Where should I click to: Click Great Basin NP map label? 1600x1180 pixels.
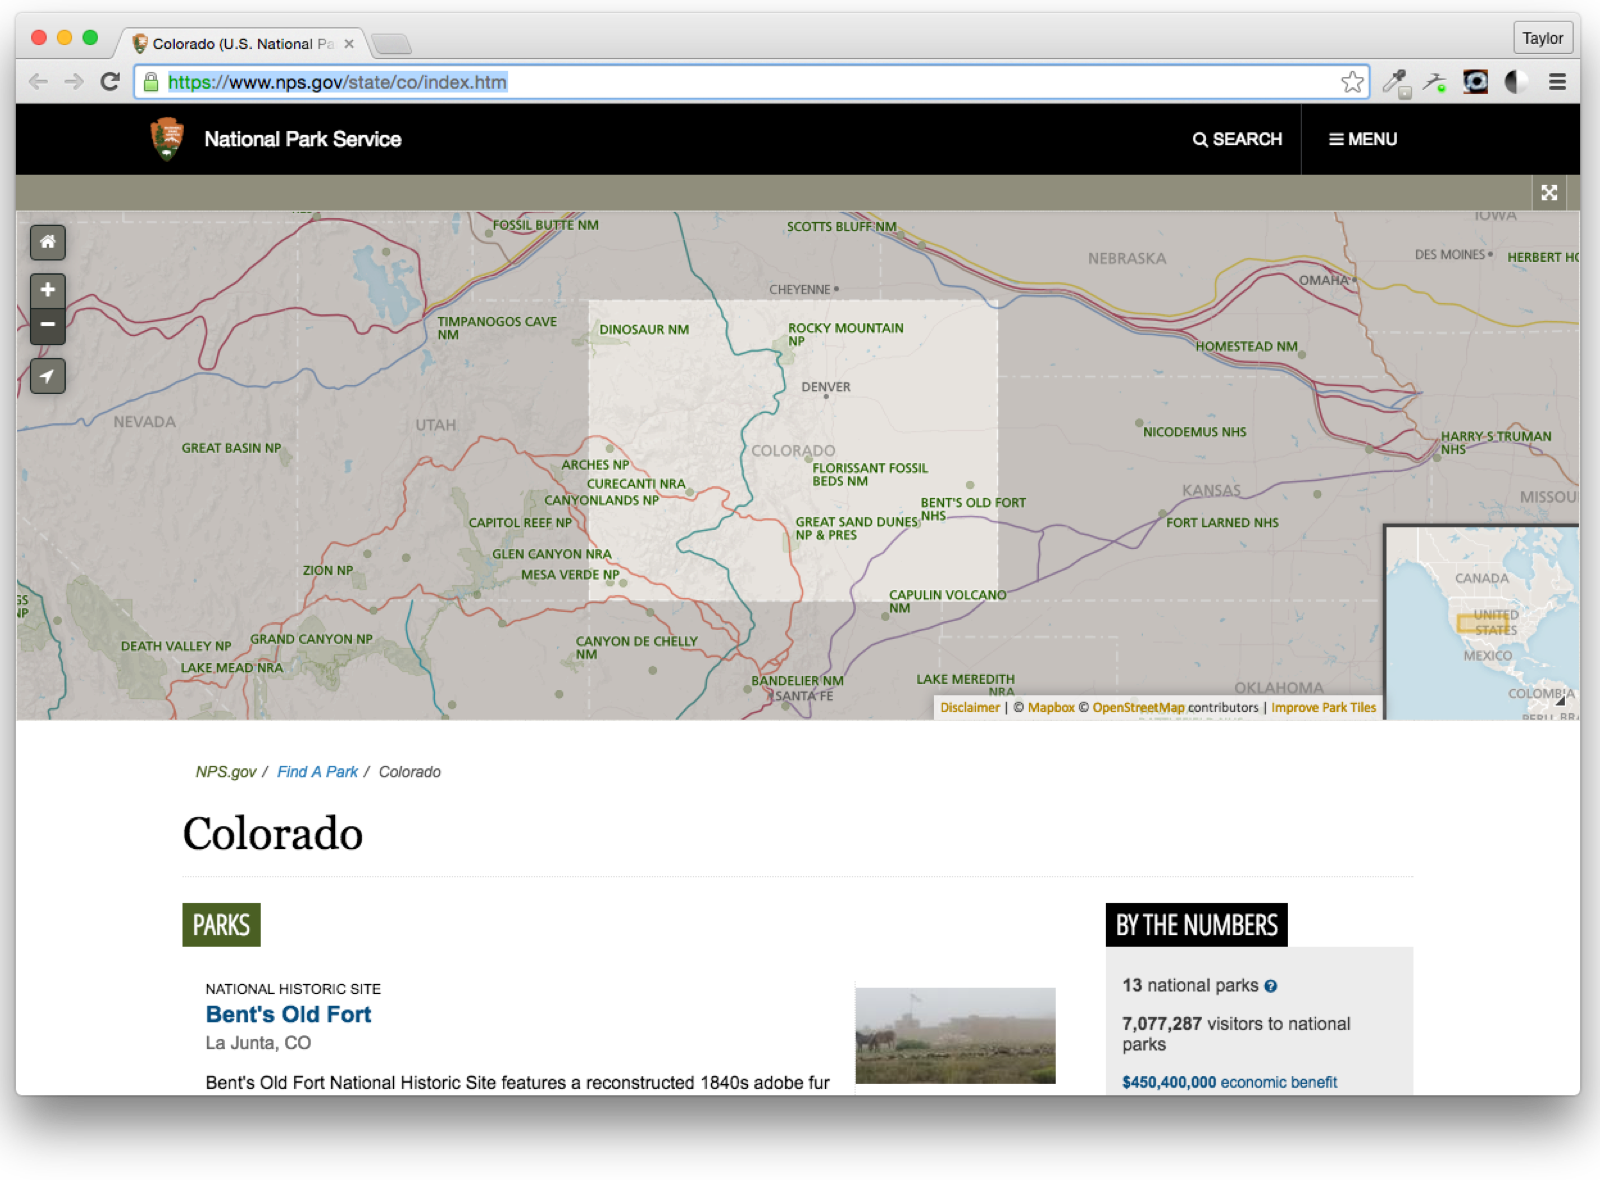[x=231, y=448]
